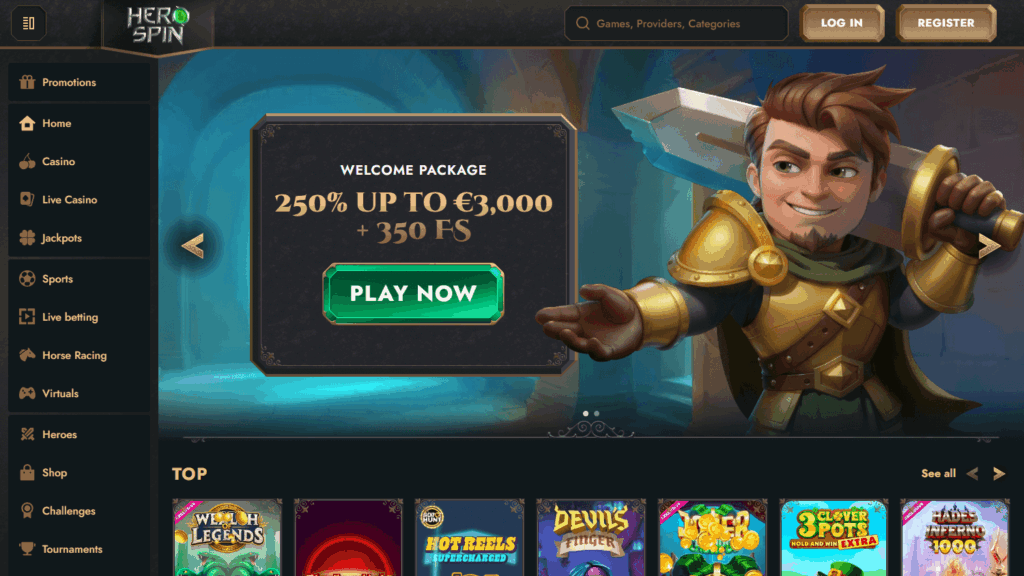Open the 3 Clover Pots game thumbnail

(x=833, y=537)
